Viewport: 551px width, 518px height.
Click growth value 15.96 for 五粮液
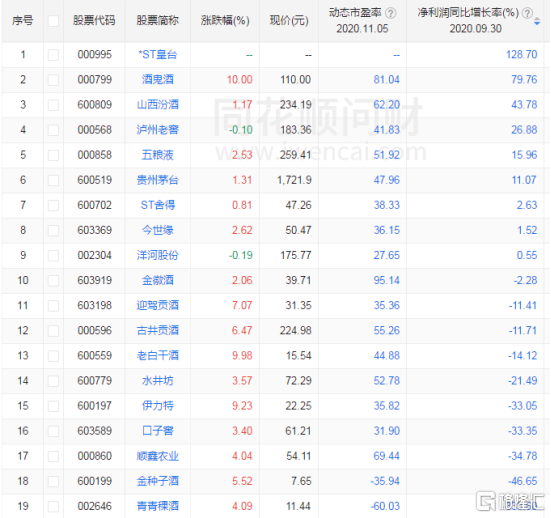pyautogui.click(x=524, y=155)
